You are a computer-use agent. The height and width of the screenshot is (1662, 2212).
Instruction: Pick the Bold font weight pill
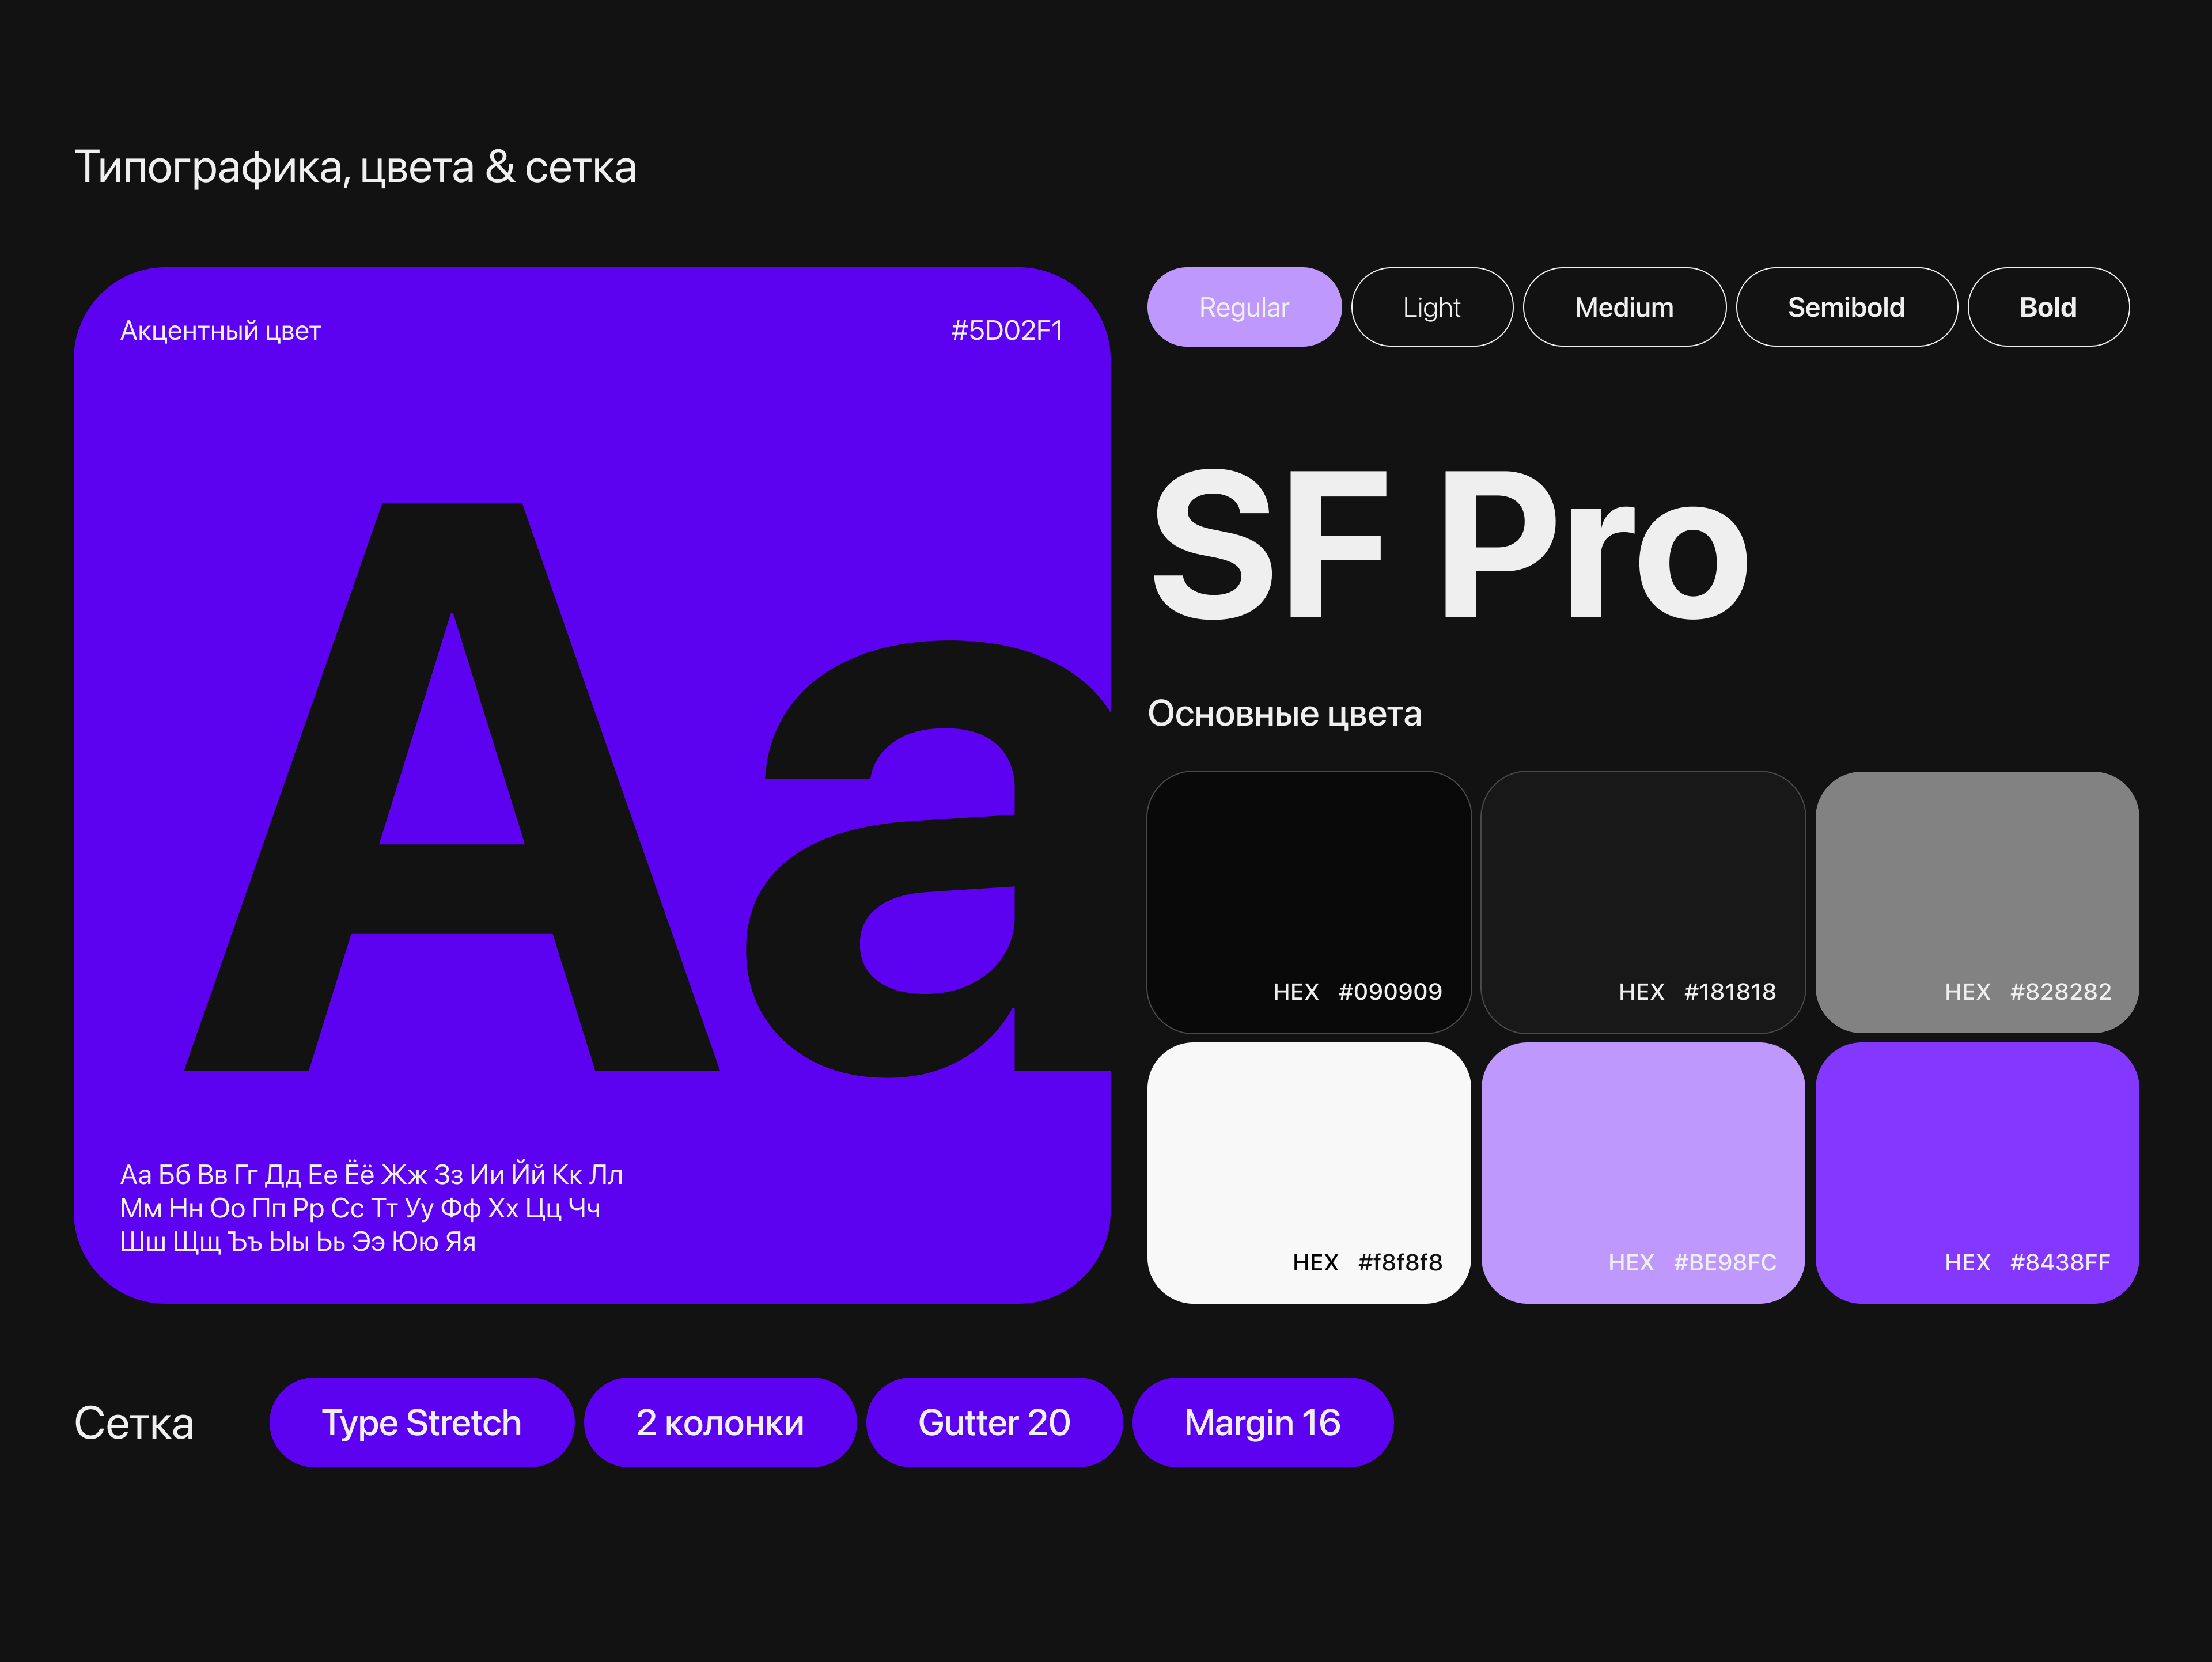tap(2047, 307)
